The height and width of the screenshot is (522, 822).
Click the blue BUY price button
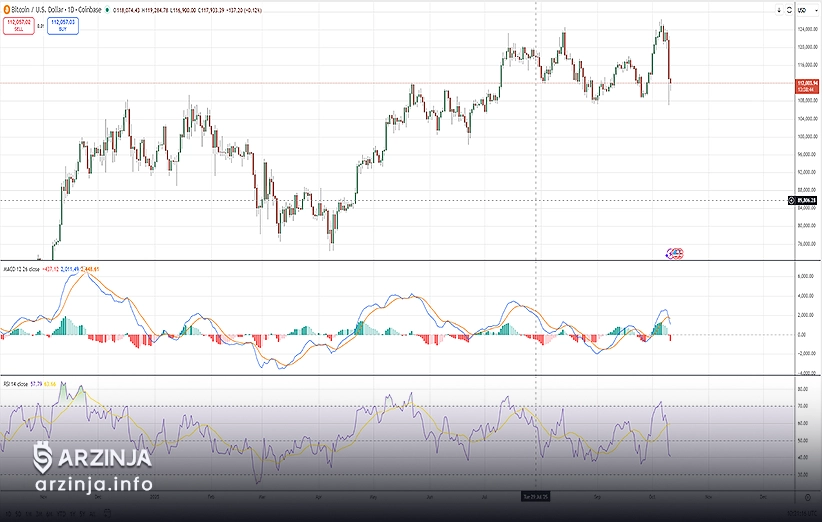pyautogui.click(x=61, y=26)
